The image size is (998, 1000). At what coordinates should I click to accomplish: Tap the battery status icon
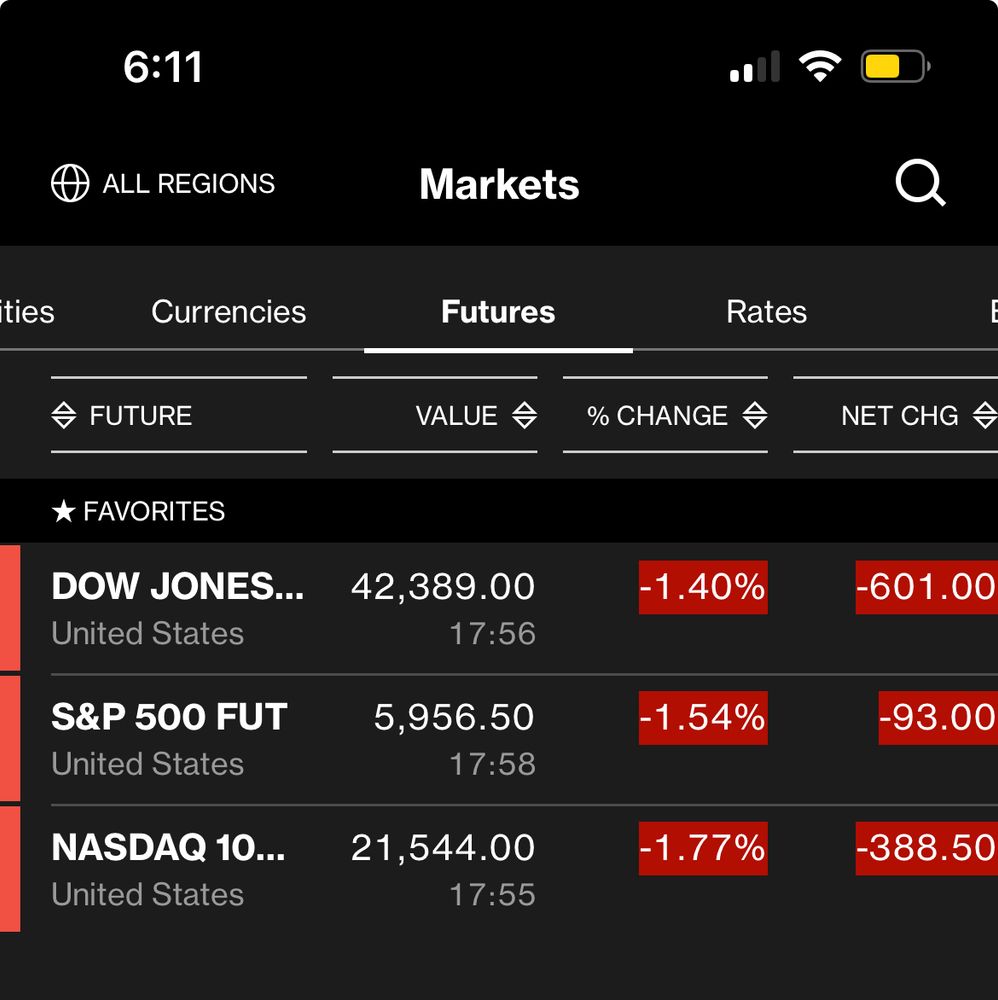pyautogui.click(x=895, y=68)
